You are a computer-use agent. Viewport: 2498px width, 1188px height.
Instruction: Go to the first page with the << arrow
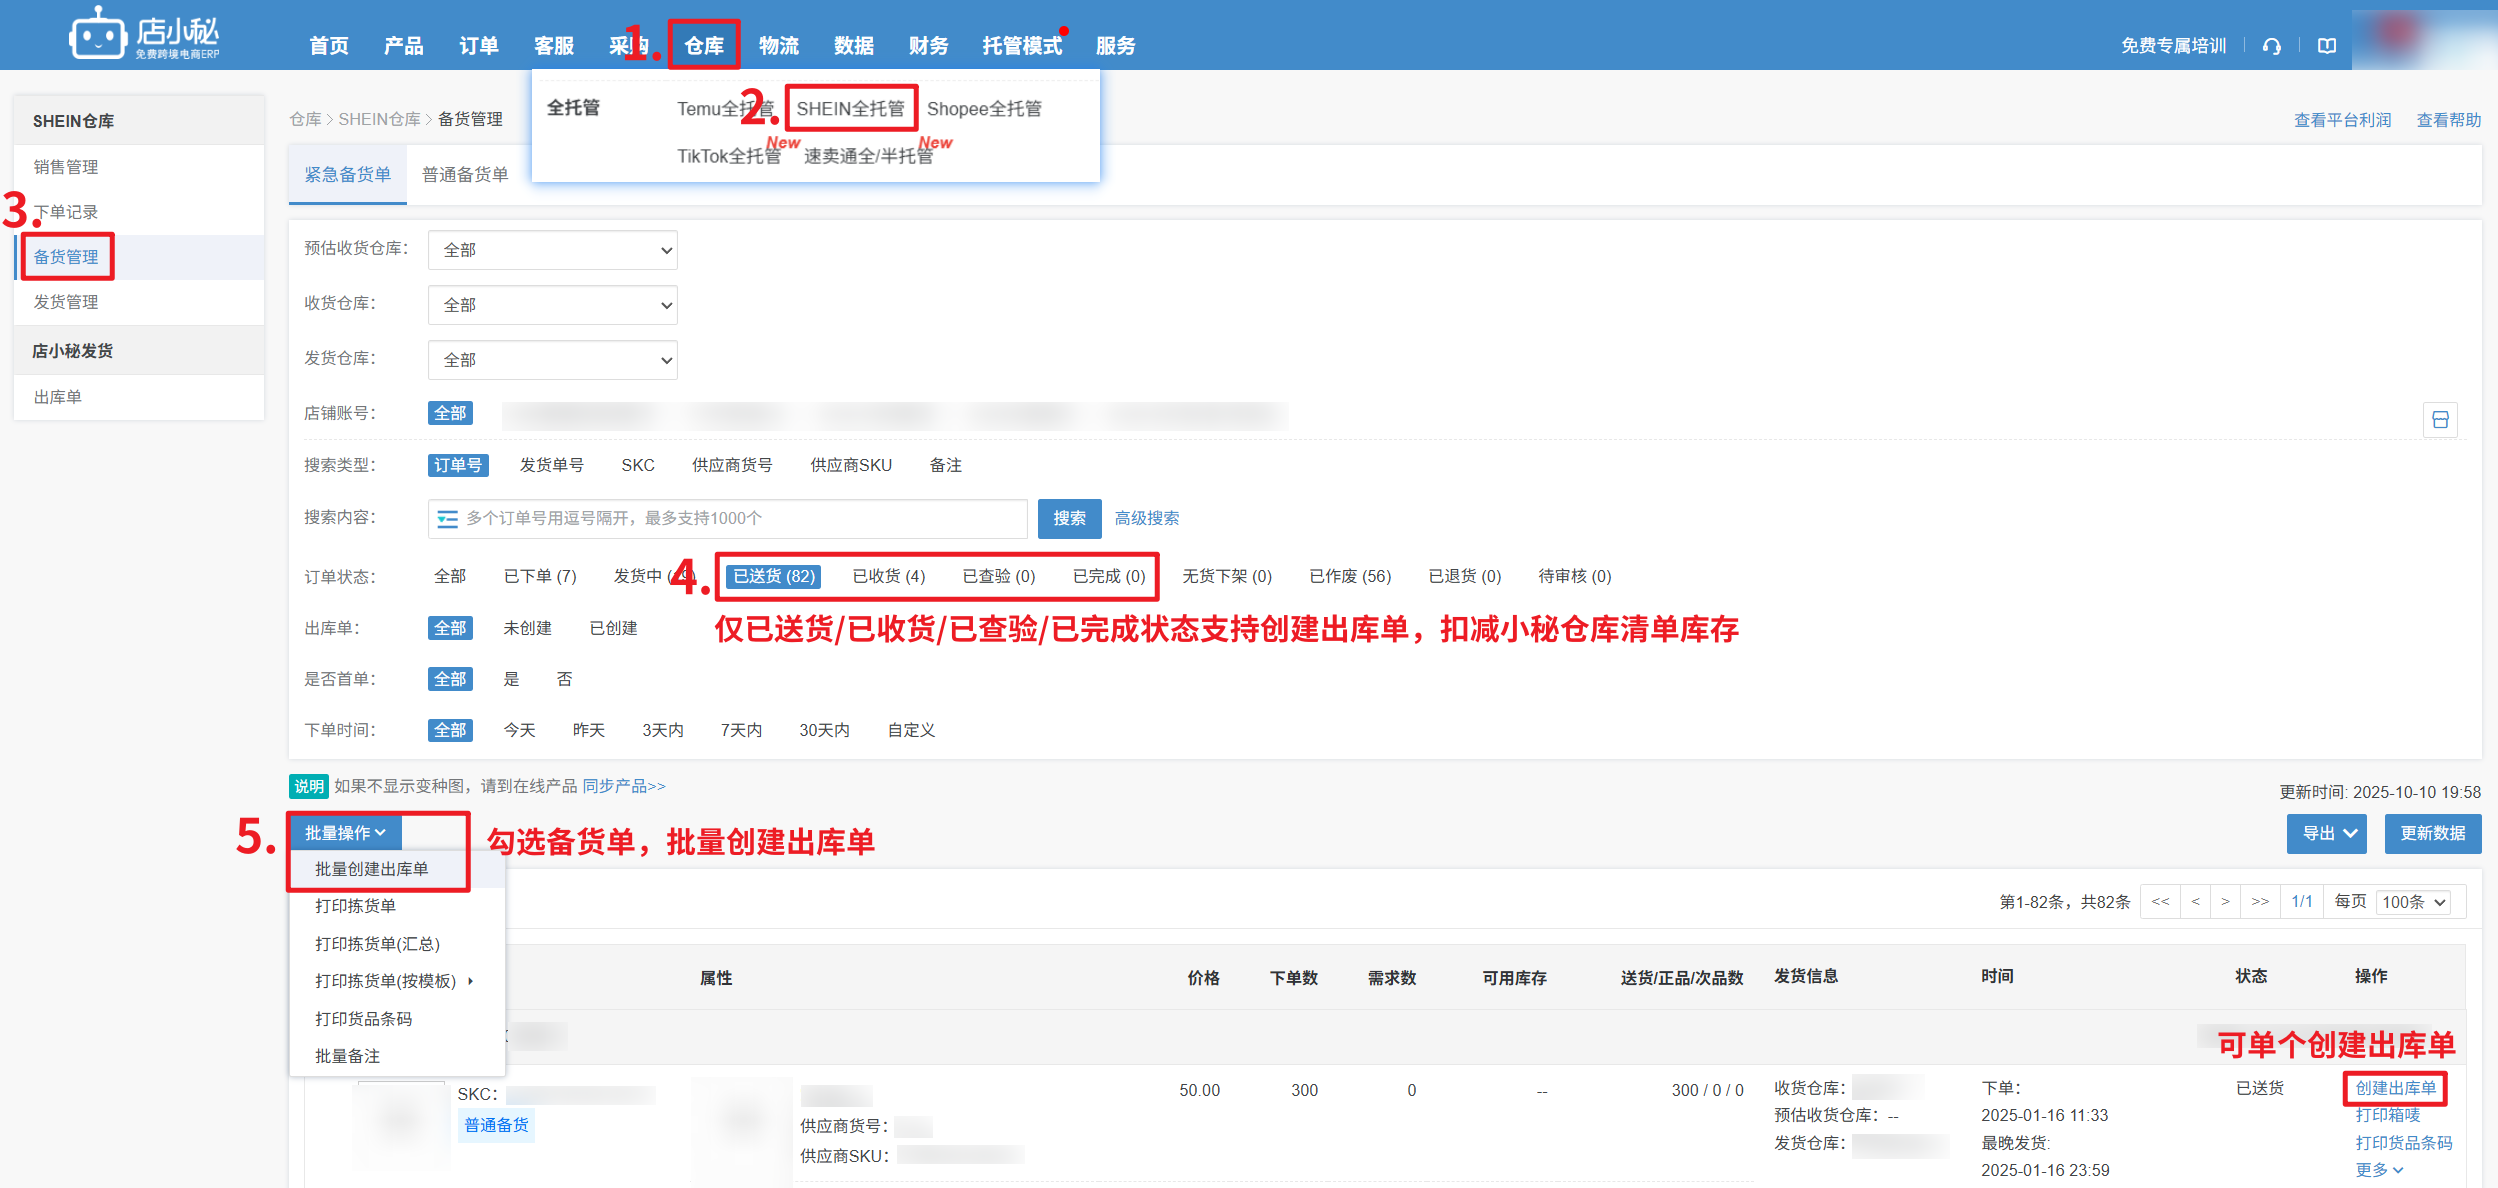click(x=2160, y=901)
